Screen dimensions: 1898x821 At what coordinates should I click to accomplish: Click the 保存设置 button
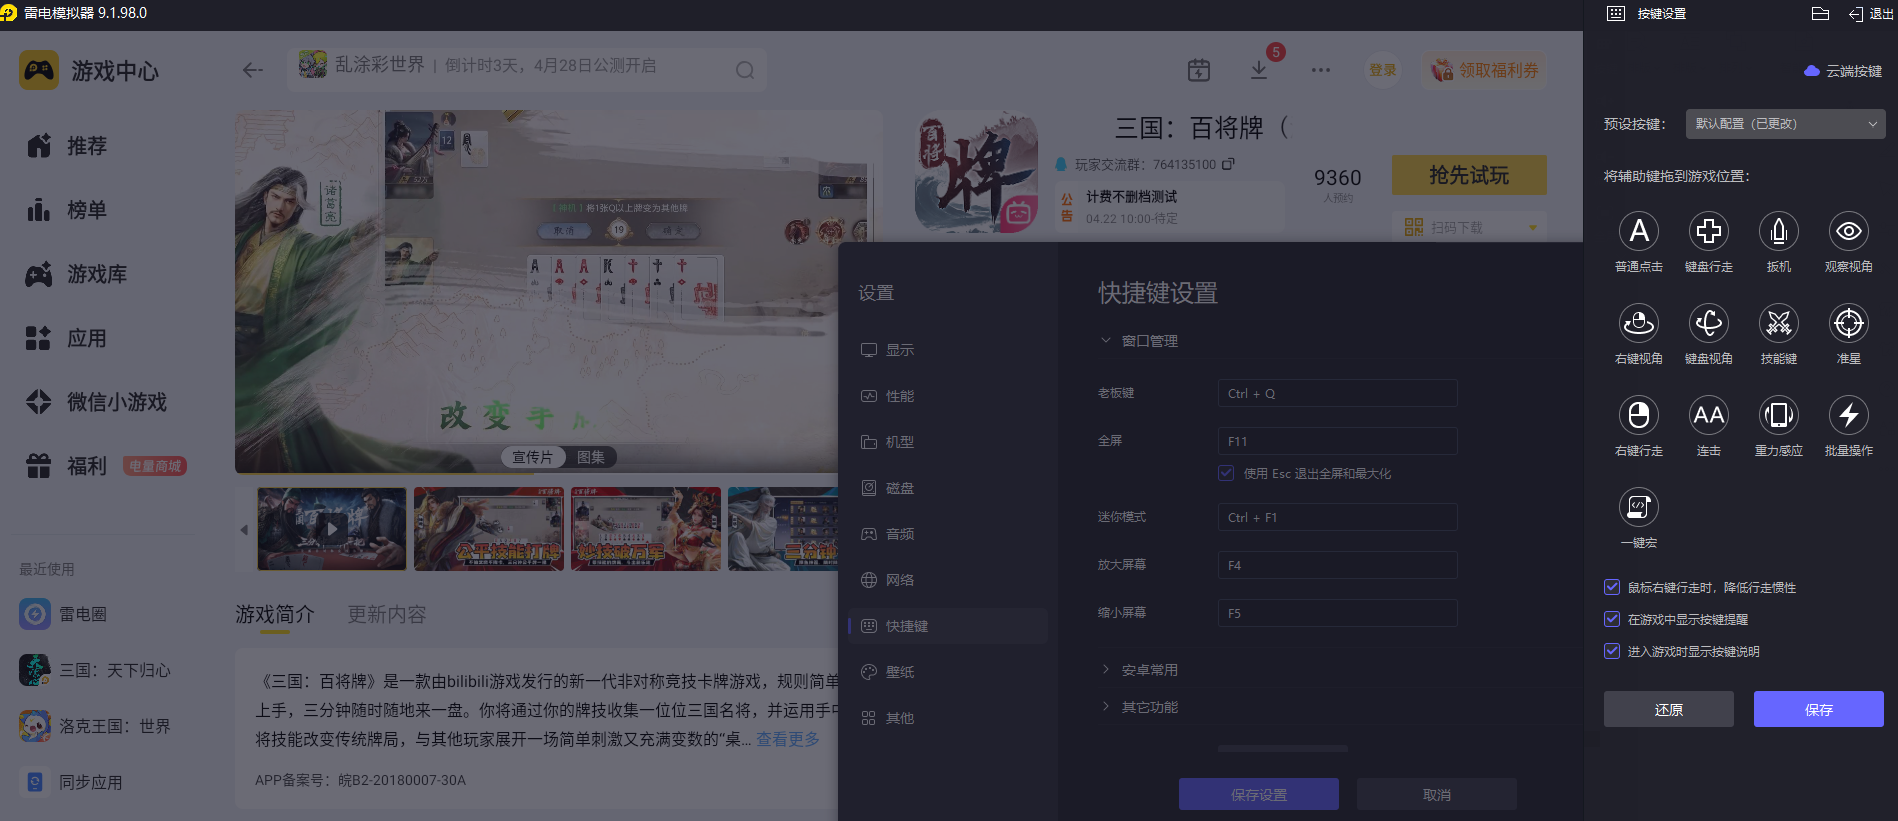[x=1258, y=794]
